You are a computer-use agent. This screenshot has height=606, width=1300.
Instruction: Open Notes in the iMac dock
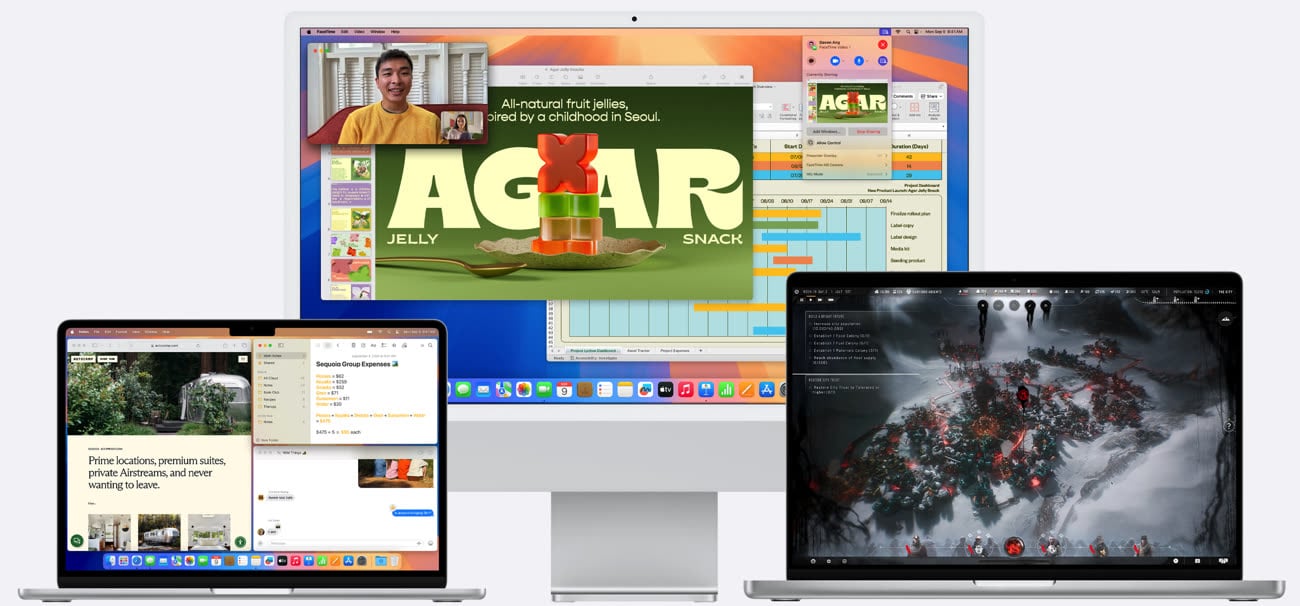pos(625,389)
